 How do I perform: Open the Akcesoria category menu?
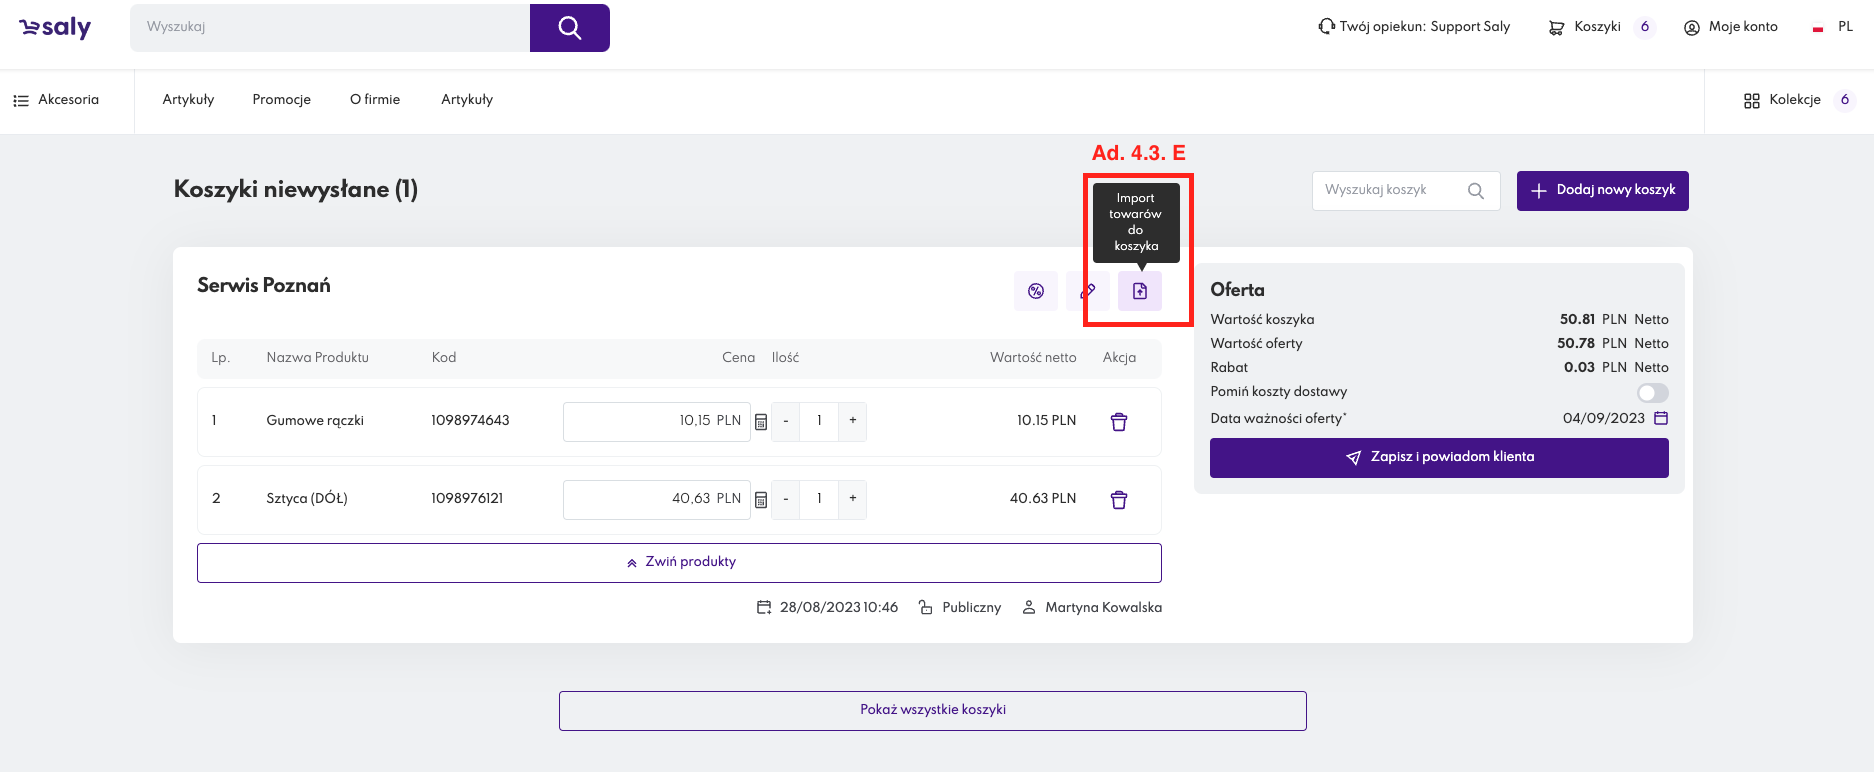[57, 100]
